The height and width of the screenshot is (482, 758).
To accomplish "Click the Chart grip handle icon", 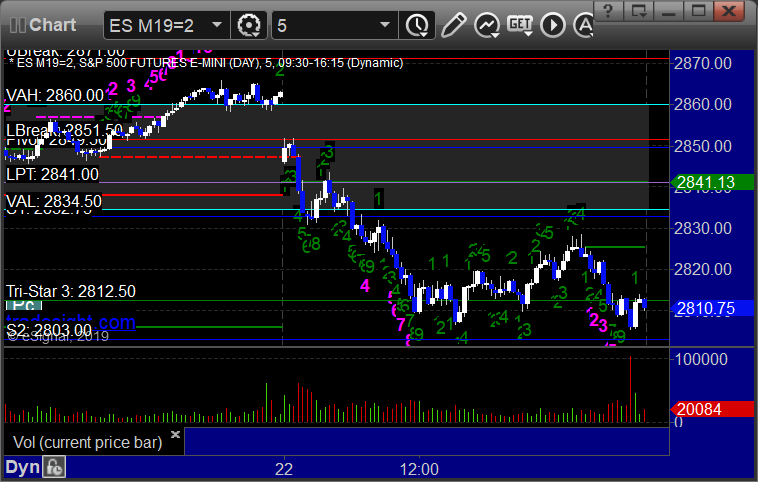I will (17, 25).
